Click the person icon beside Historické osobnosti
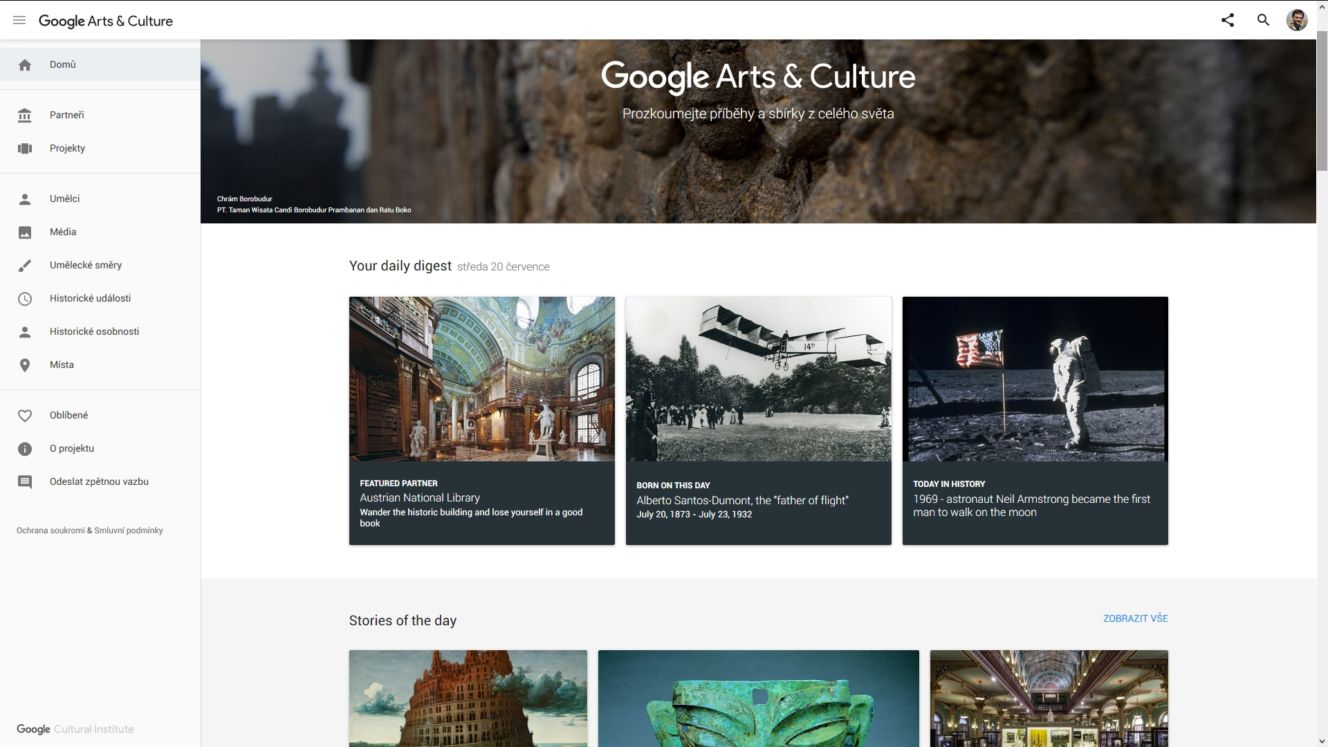This screenshot has width=1328, height=747. pos(25,332)
